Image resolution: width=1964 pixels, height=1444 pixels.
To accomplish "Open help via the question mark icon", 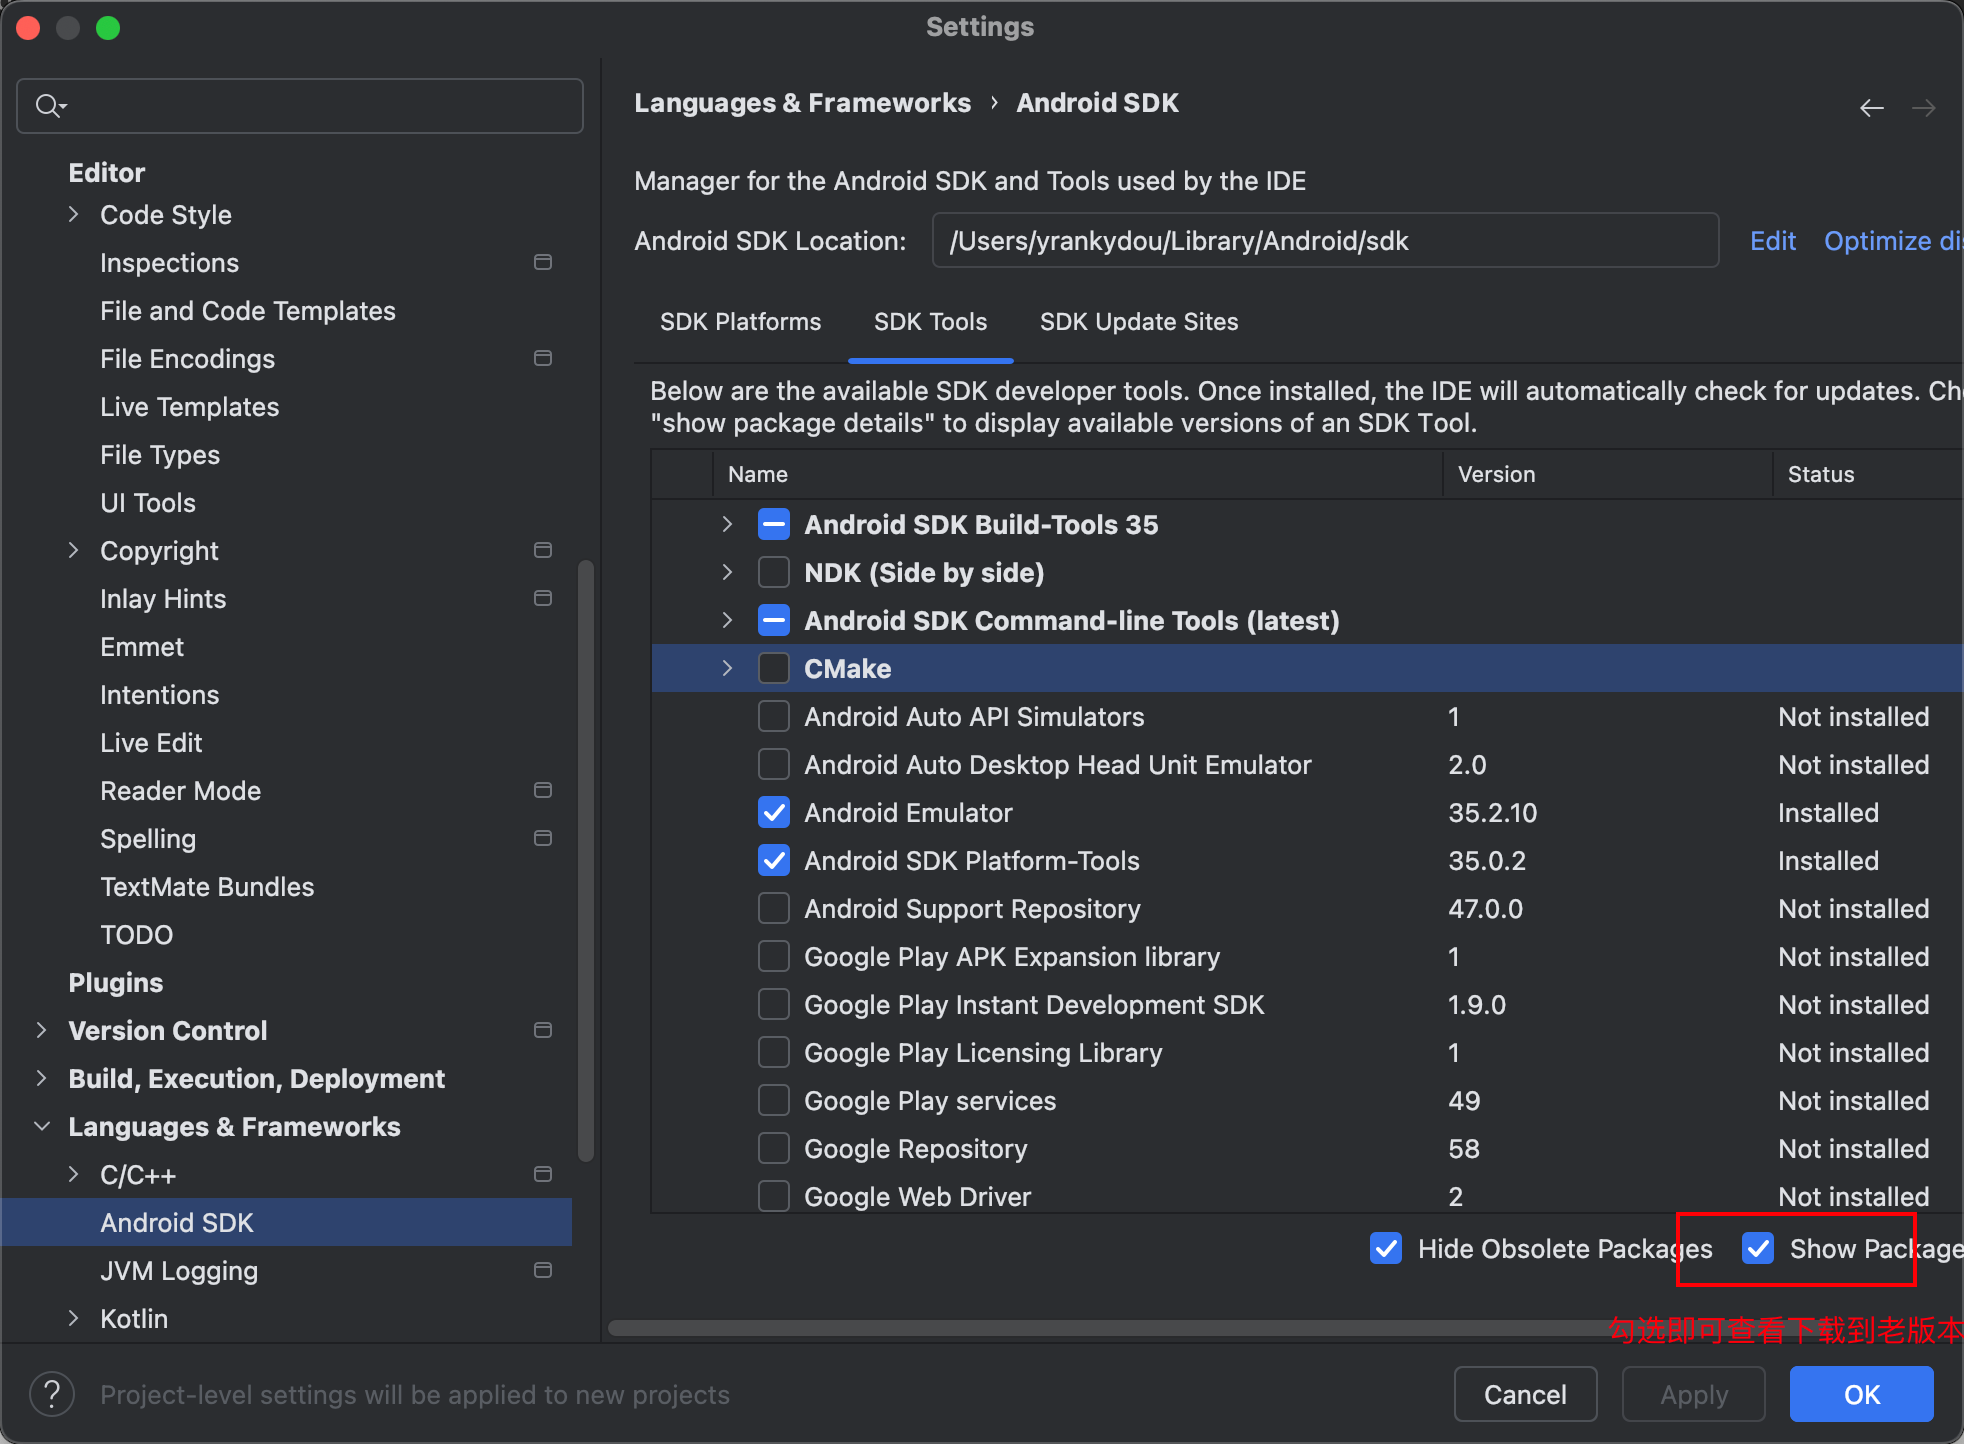I will tap(52, 1394).
